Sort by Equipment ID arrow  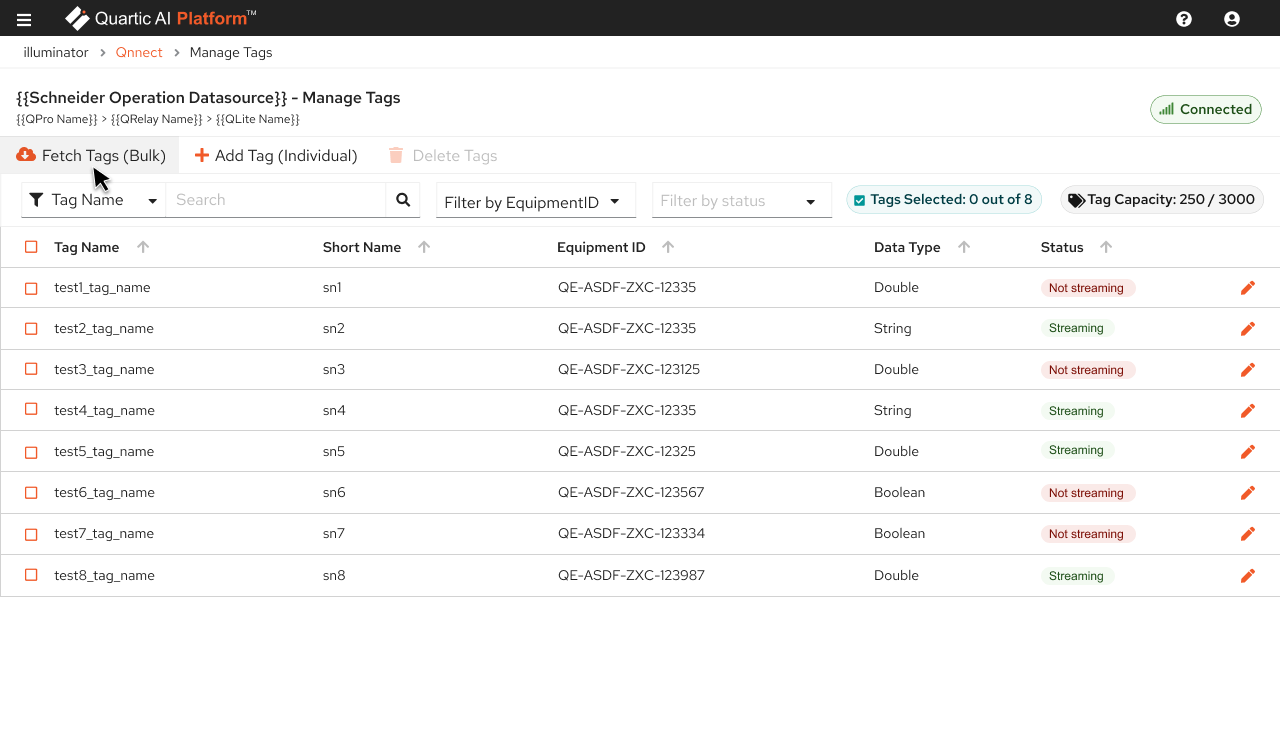668,247
